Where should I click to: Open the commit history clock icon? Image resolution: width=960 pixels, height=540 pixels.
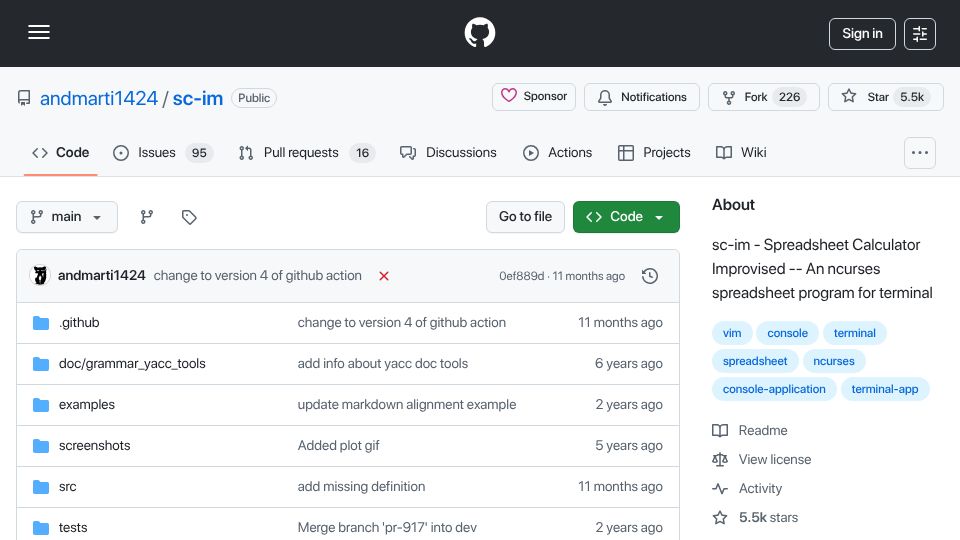coord(650,276)
